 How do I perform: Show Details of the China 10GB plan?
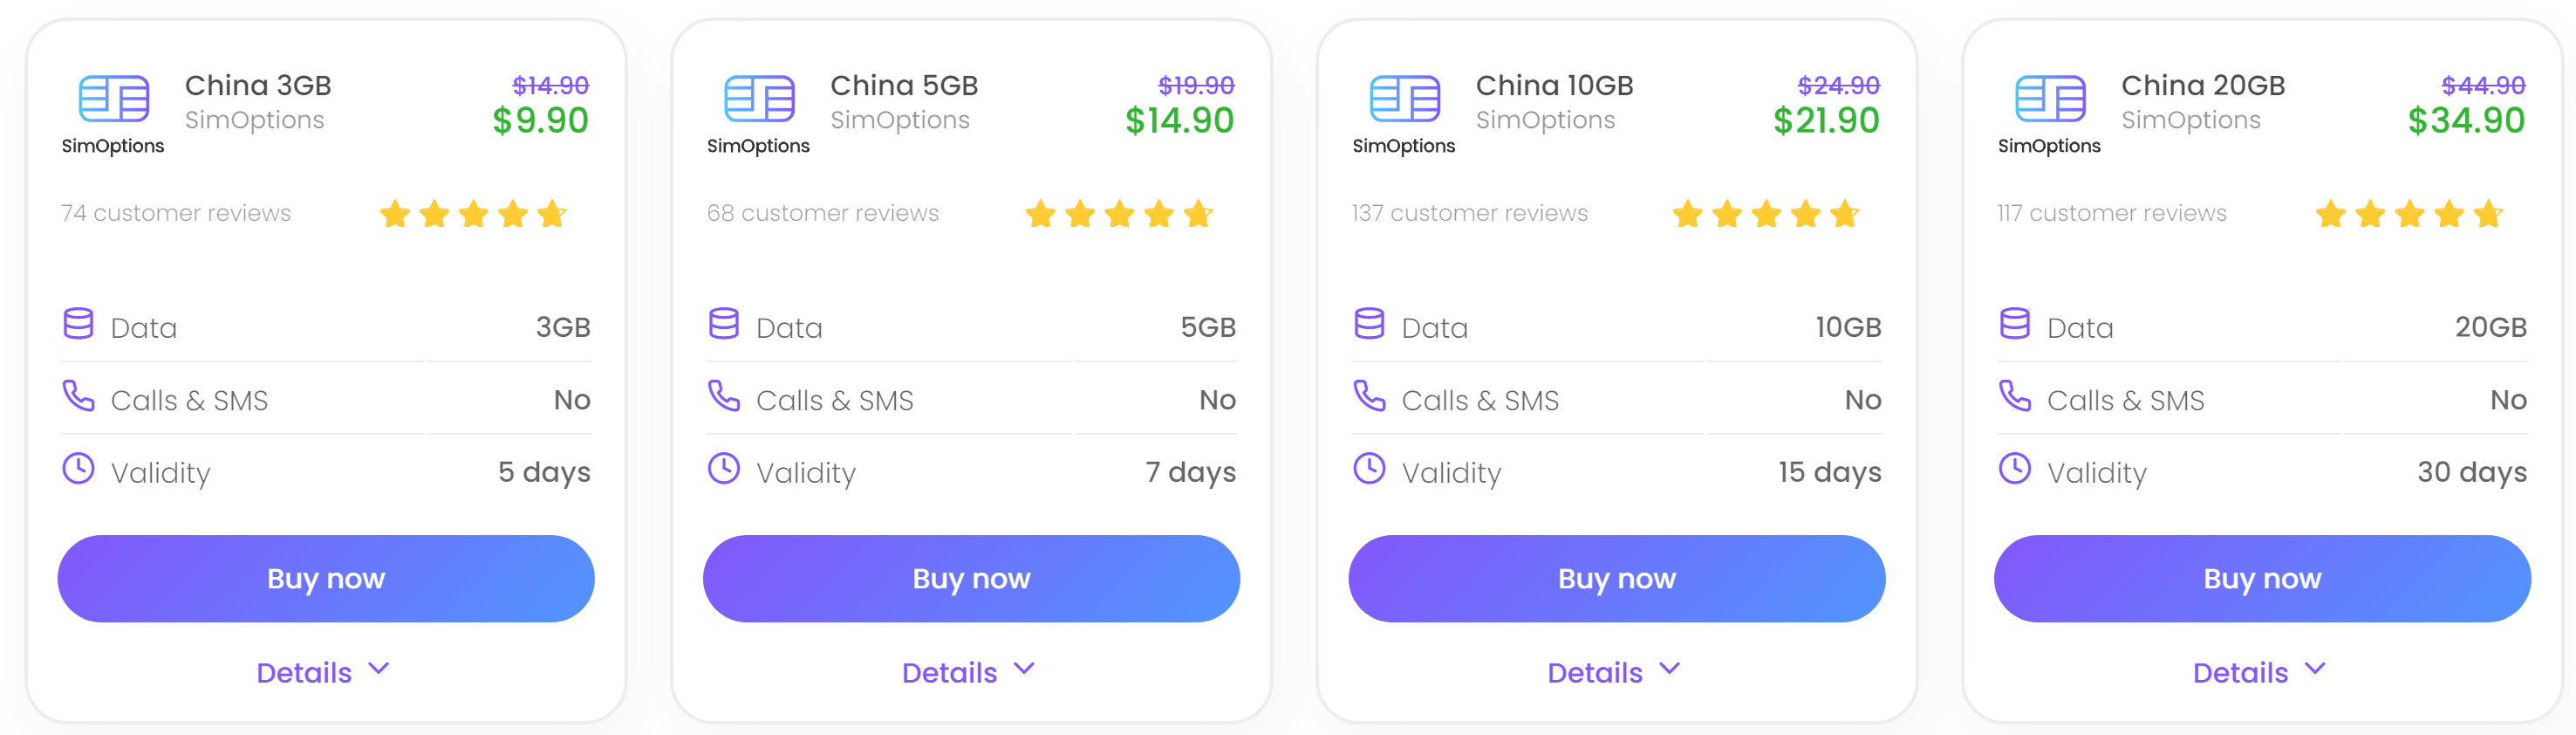1613,672
